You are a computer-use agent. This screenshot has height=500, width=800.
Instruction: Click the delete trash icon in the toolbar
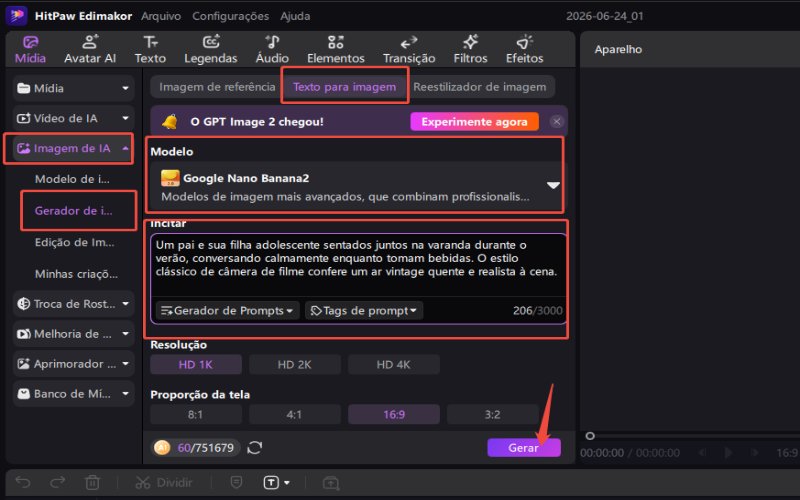coord(92,482)
